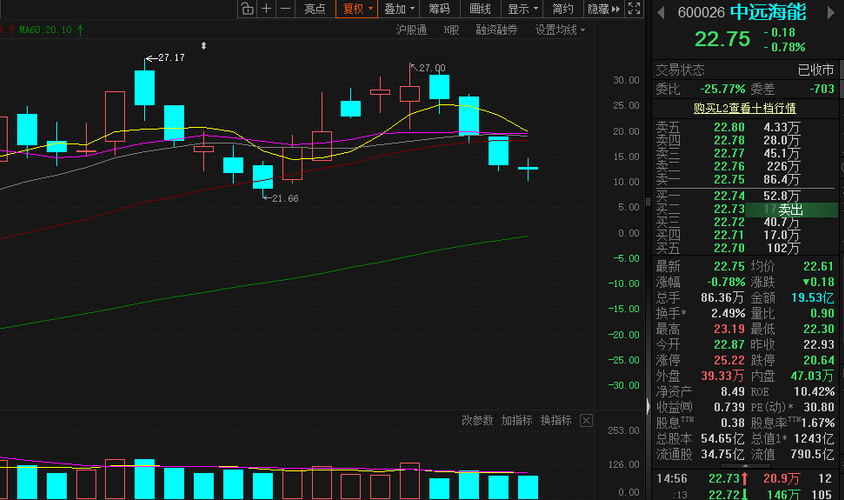This screenshot has width=844, height=500.
Task: Click the last cyan volume bar
Action: (528, 487)
